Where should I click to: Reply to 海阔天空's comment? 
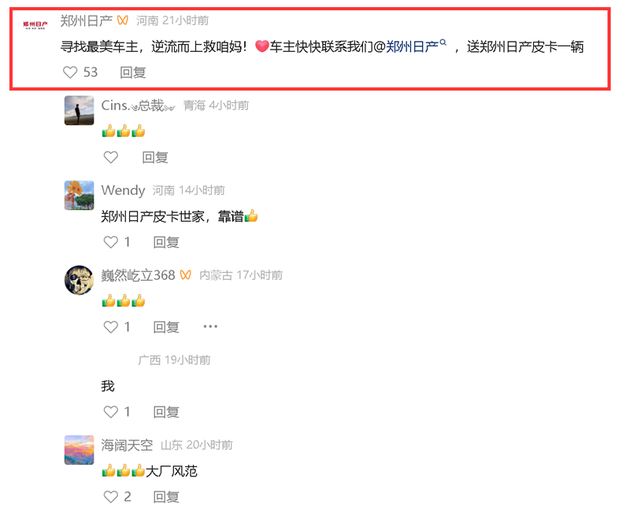(166, 497)
